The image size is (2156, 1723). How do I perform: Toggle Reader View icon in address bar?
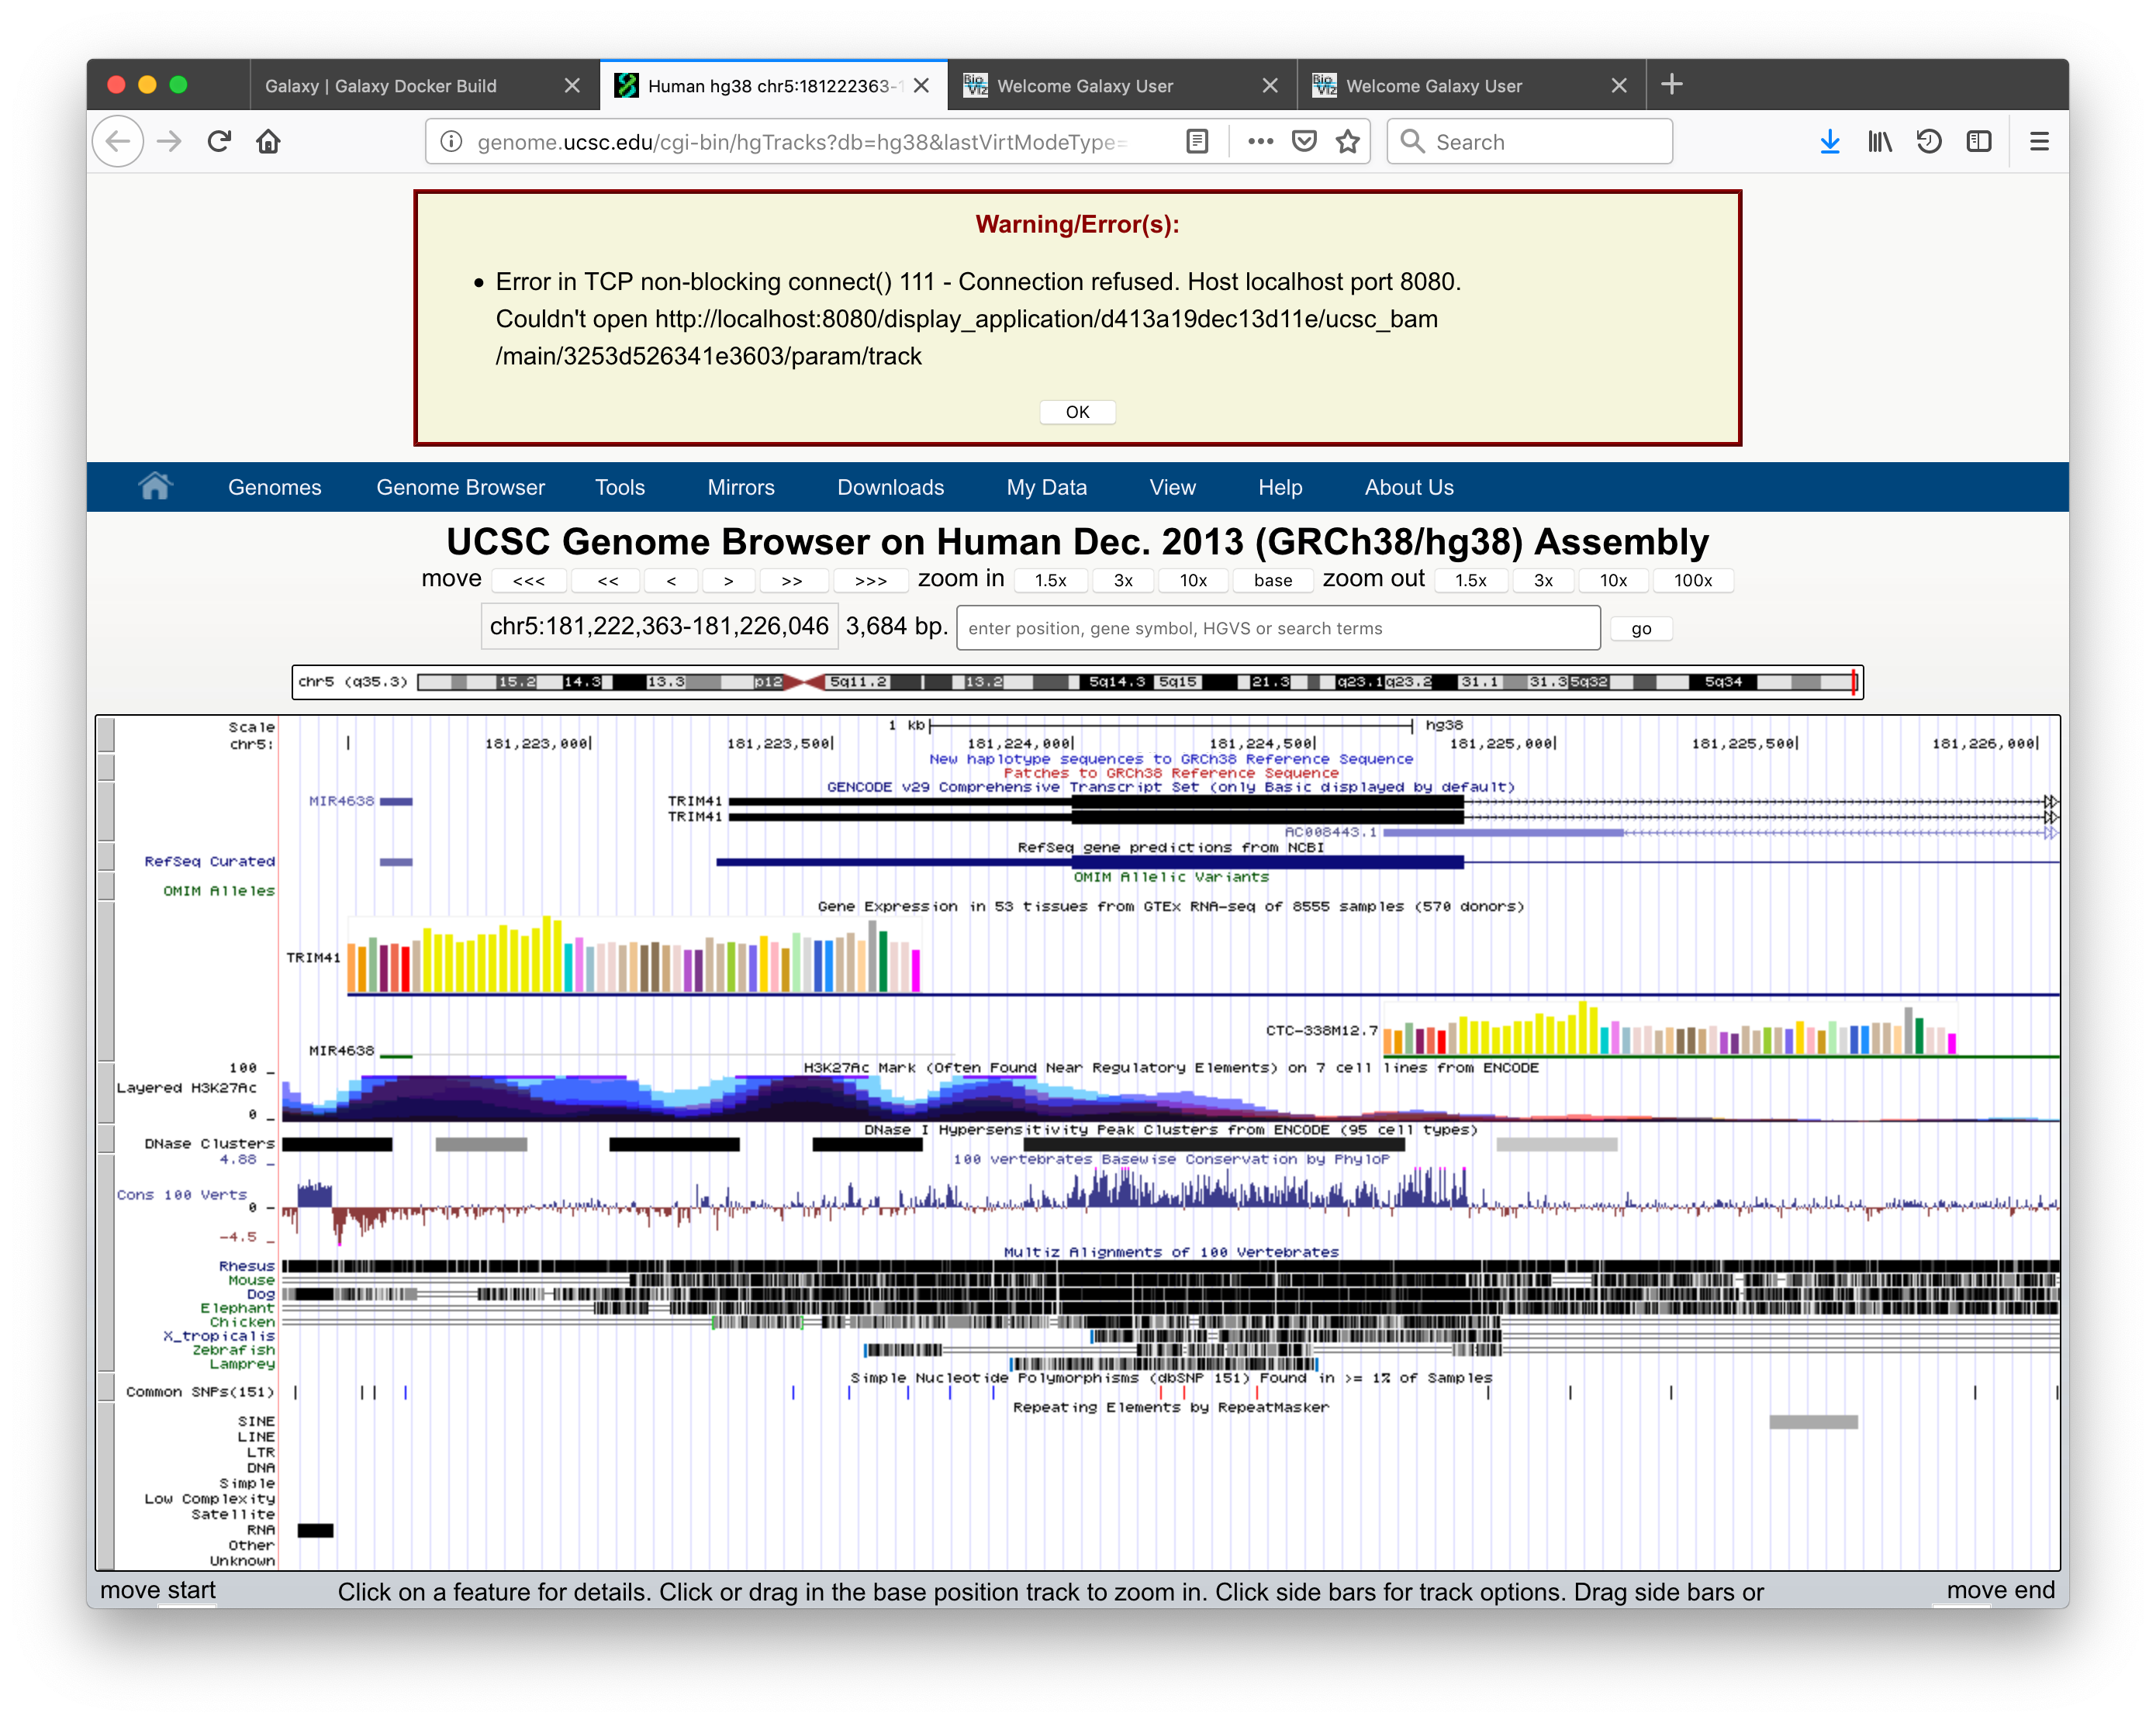click(x=1196, y=141)
